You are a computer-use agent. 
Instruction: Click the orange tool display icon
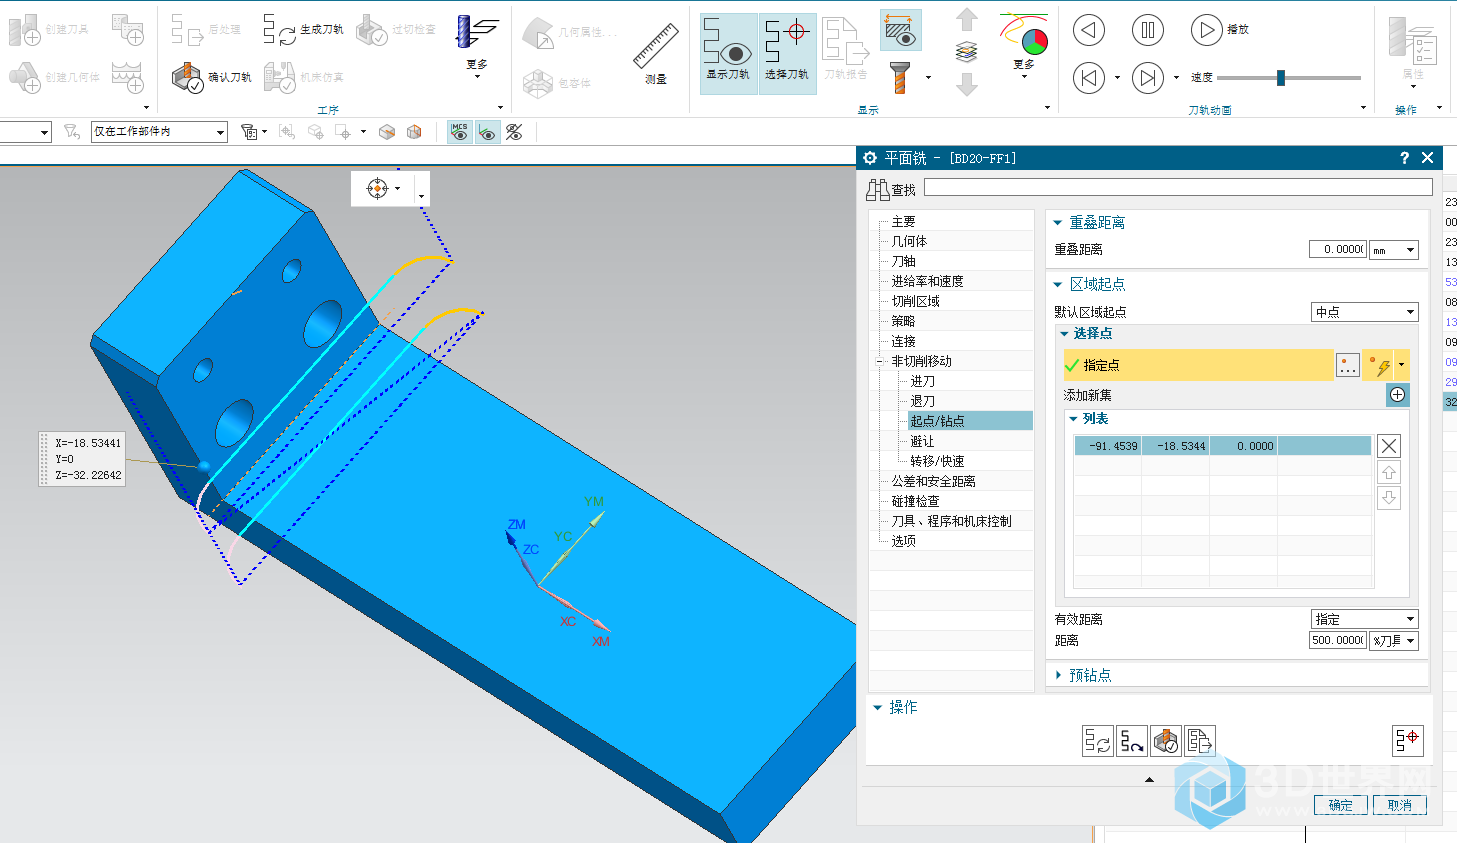coord(901,78)
